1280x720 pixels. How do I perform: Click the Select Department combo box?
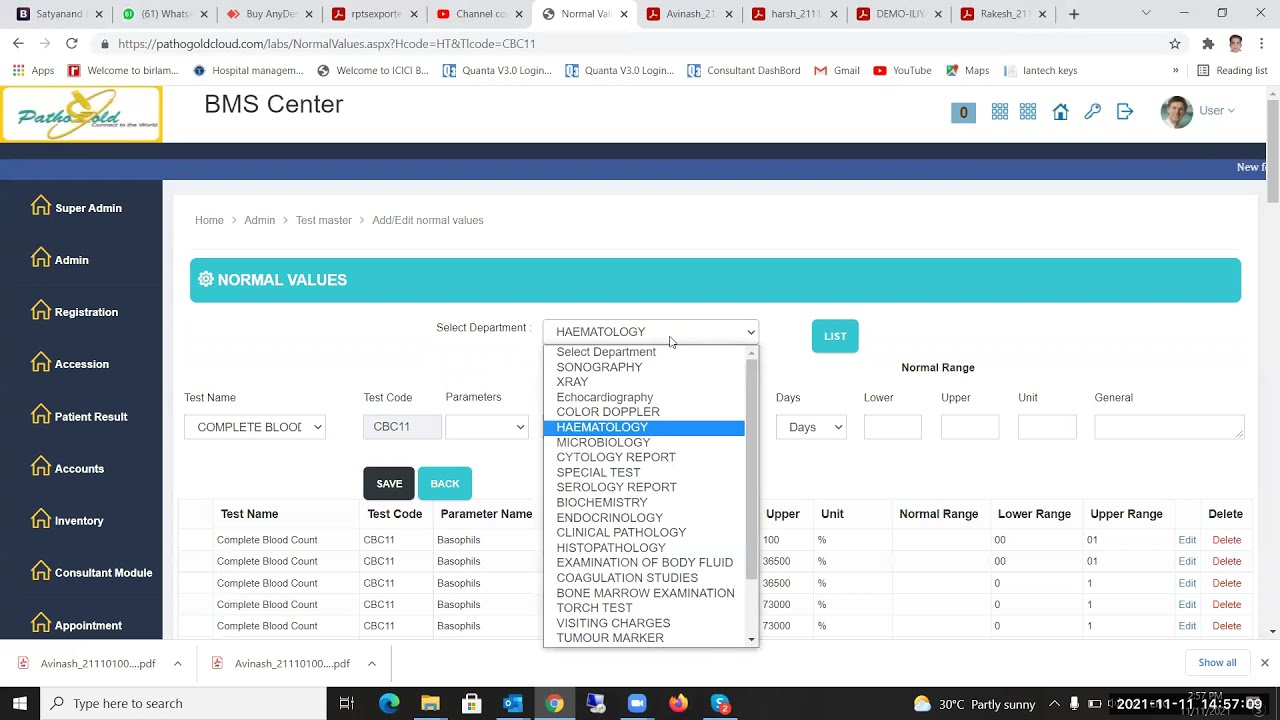pos(651,331)
